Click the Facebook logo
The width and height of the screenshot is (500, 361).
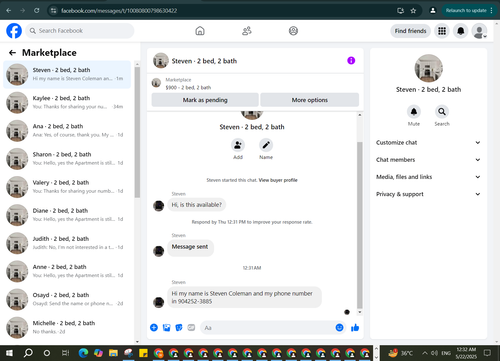[14, 31]
